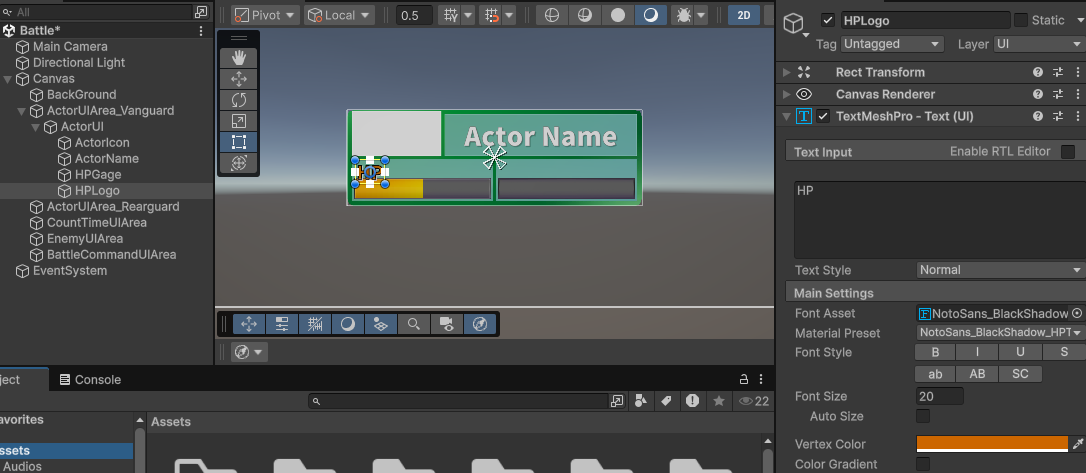Viewport: 1086px width, 473px height.
Task: Toggle the 2D scene view mode
Action: pyautogui.click(x=743, y=15)
